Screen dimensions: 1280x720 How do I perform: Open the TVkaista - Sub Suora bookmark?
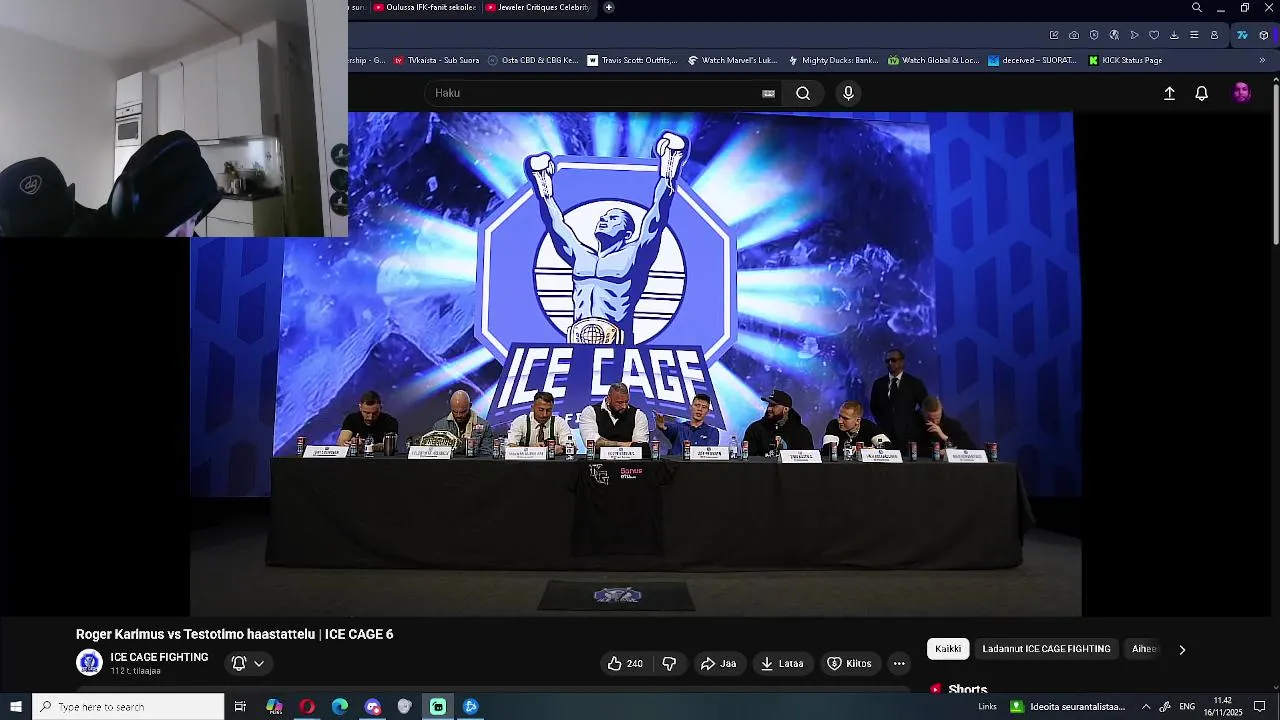pos(436,60)
